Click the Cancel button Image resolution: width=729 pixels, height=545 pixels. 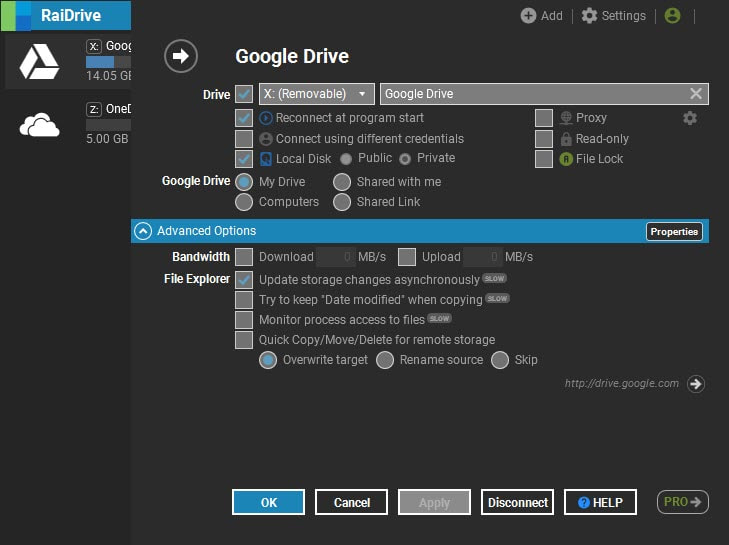(351, 502)
